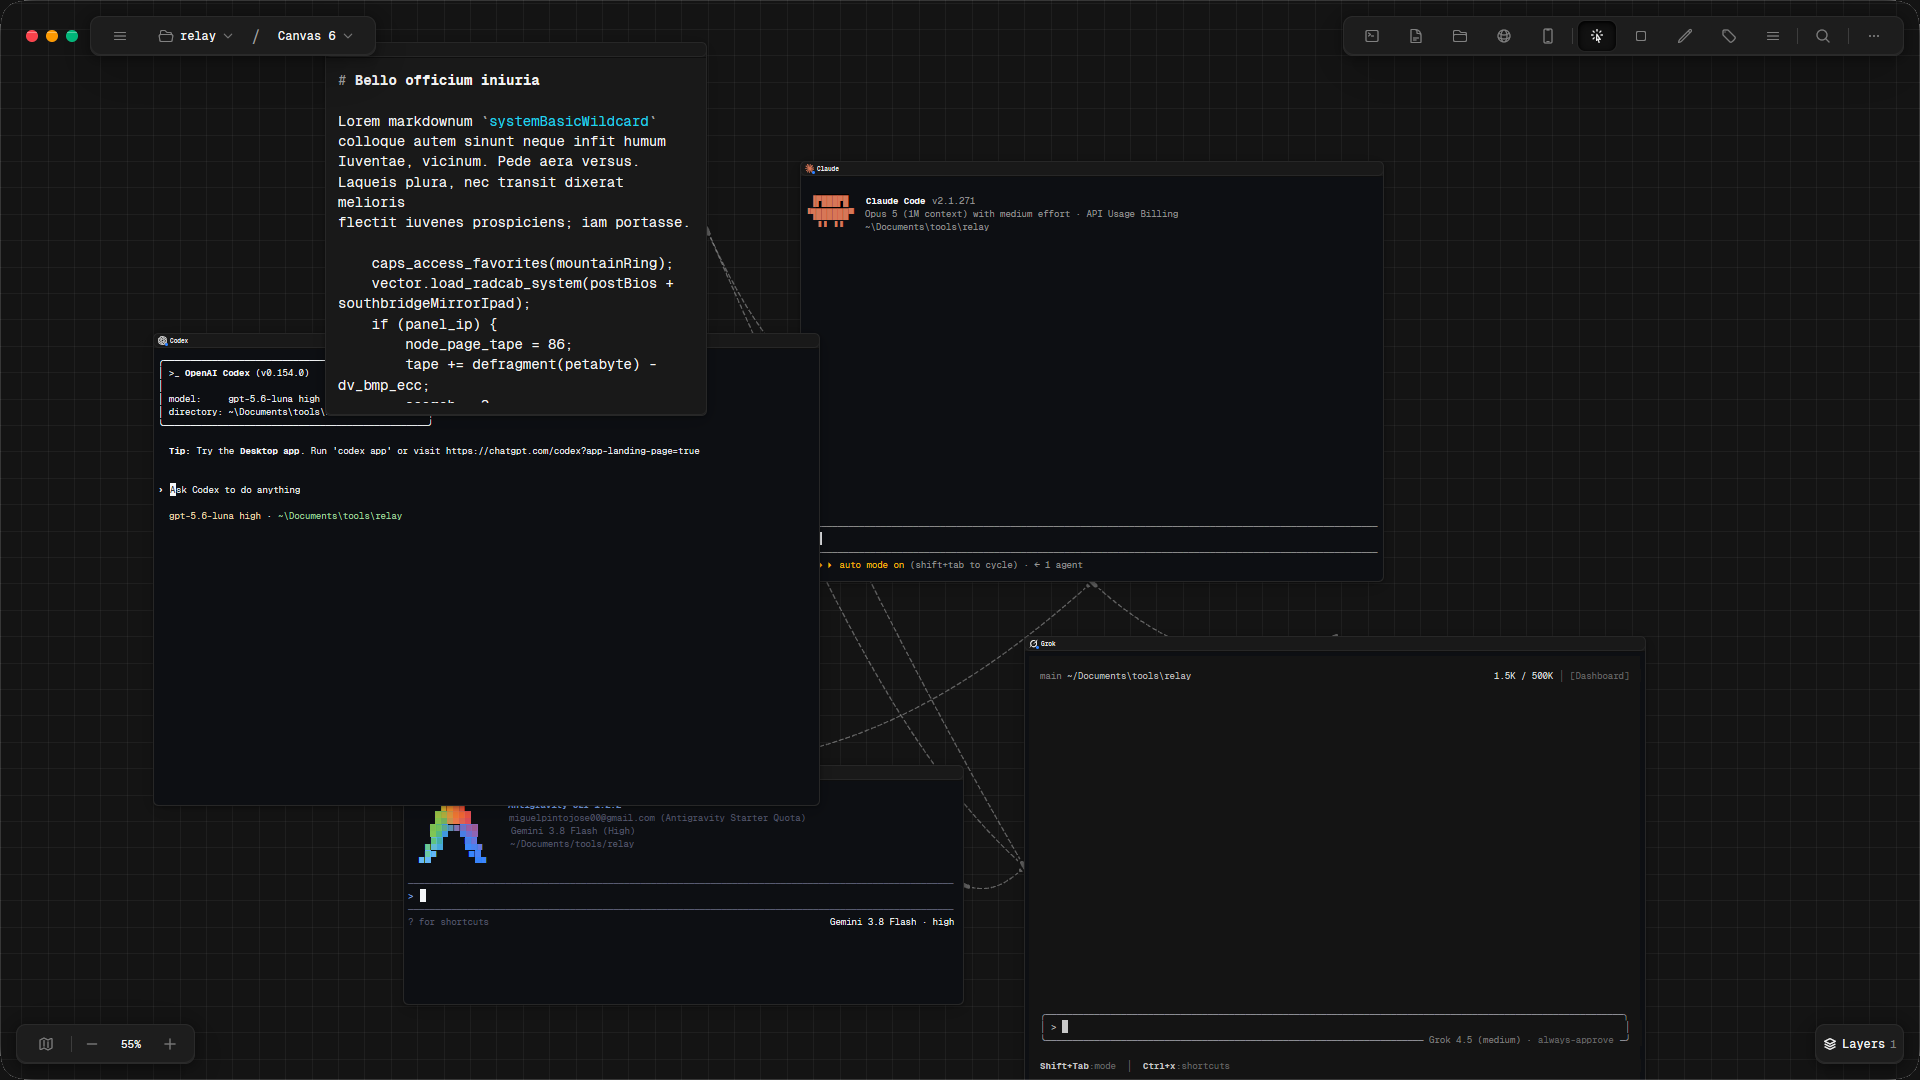1920x1080 pixels.
Task: Click the macOS green fullscreen dot
Action: pyautogui.click(x=72, y=36)
